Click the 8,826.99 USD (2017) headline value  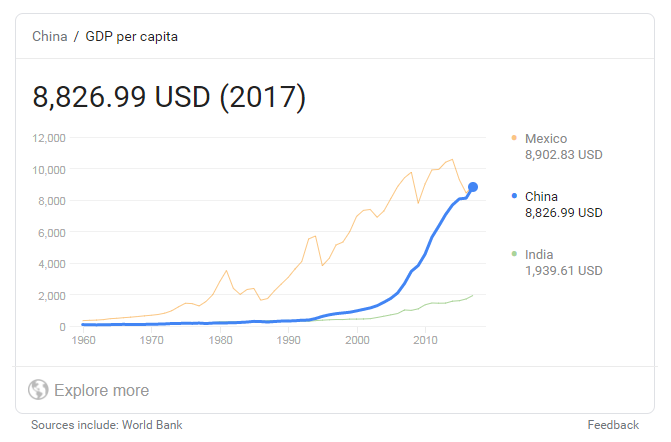pos(169,97)
